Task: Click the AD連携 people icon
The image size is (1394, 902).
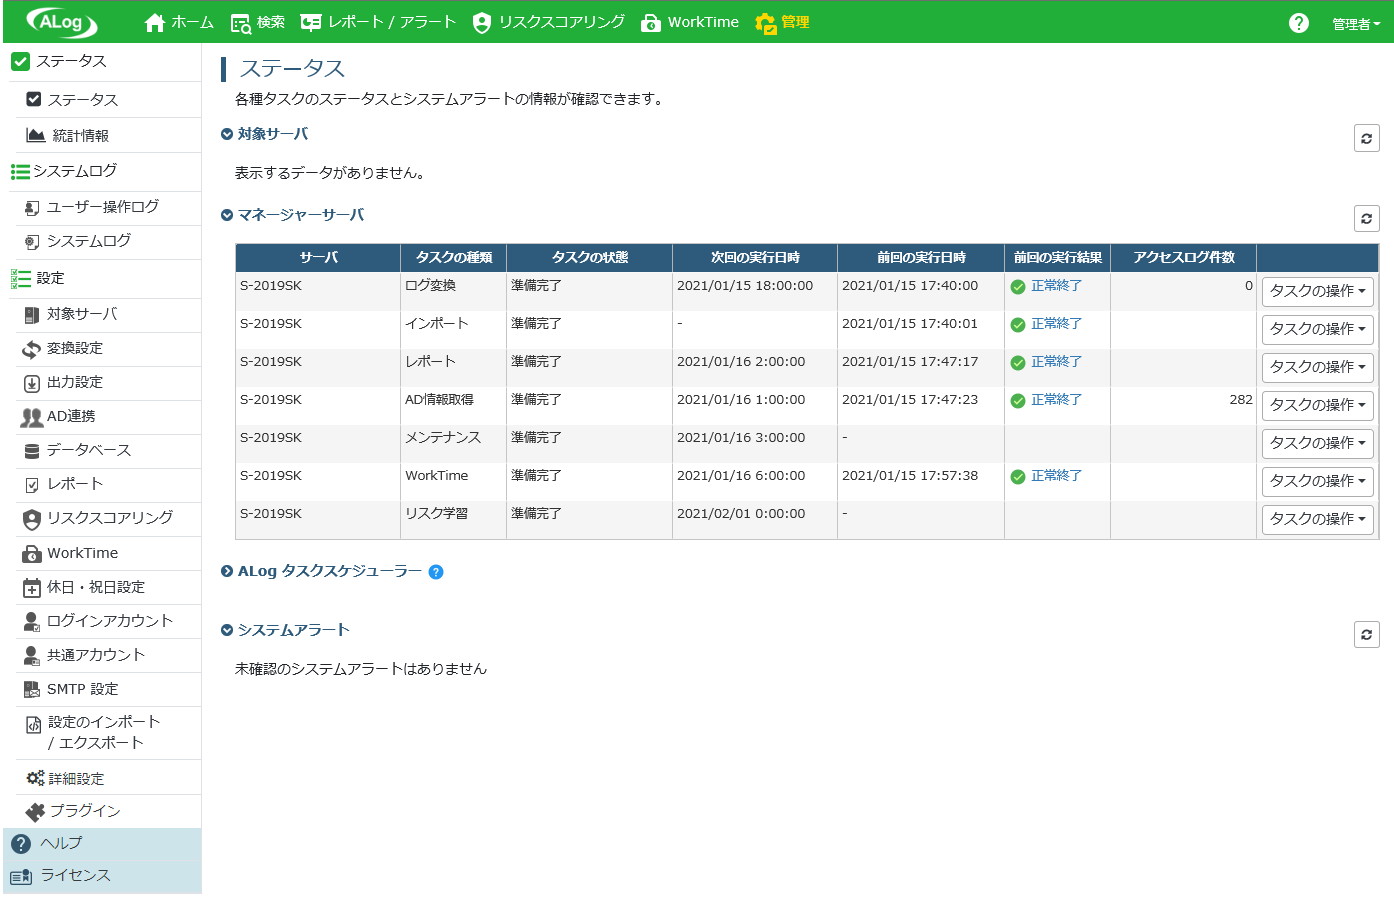Action: (32, 417)
